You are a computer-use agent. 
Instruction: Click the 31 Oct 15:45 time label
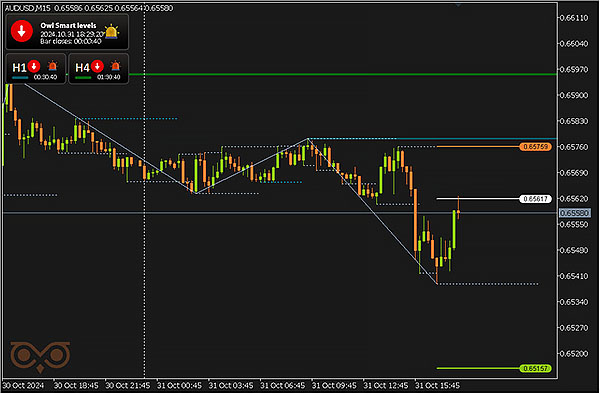[437, 385]
